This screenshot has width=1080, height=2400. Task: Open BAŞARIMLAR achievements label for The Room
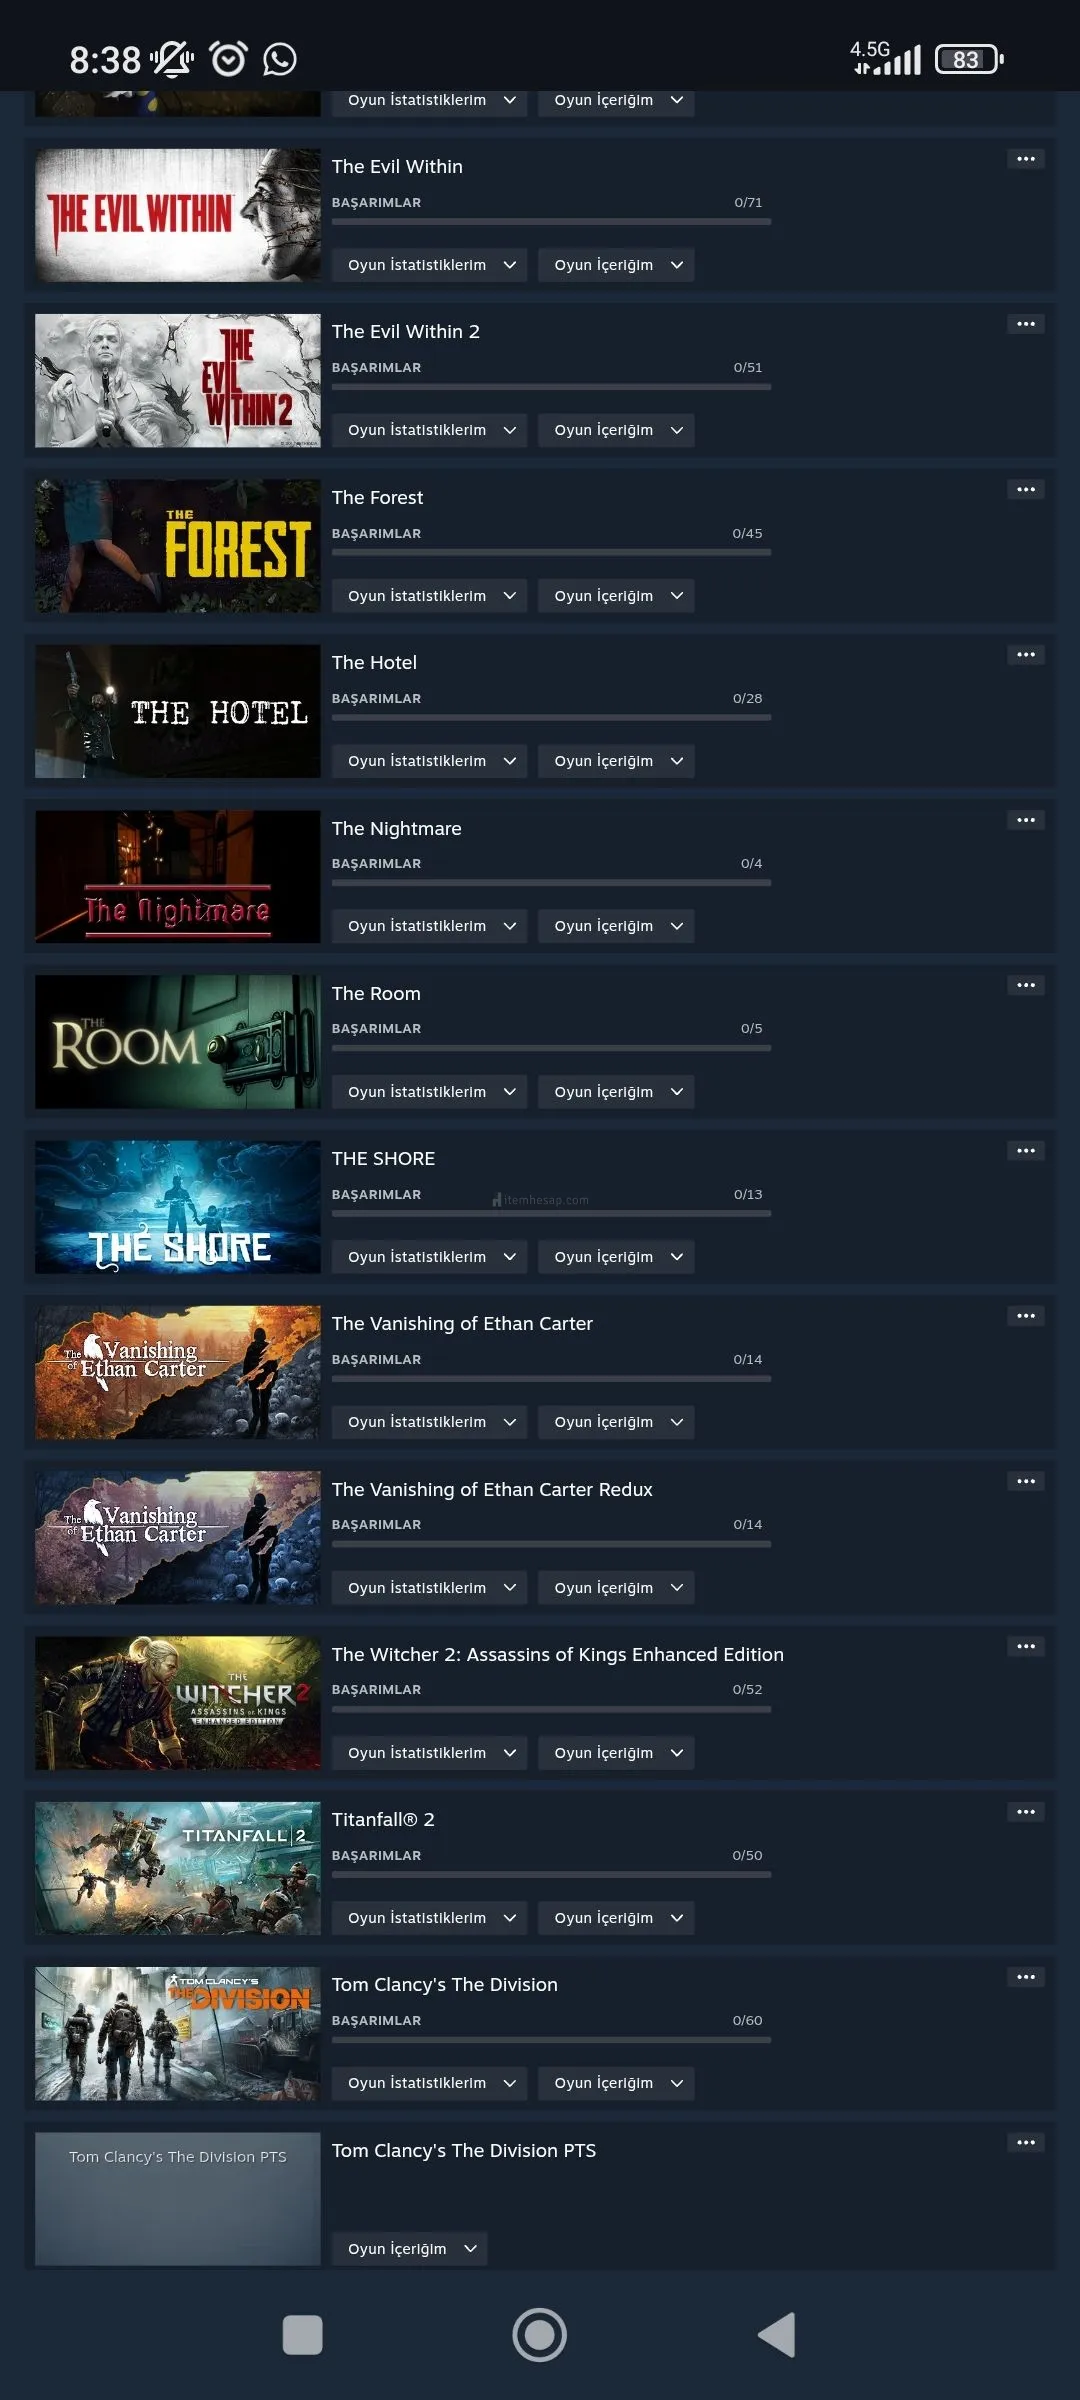click(376, 1028)
